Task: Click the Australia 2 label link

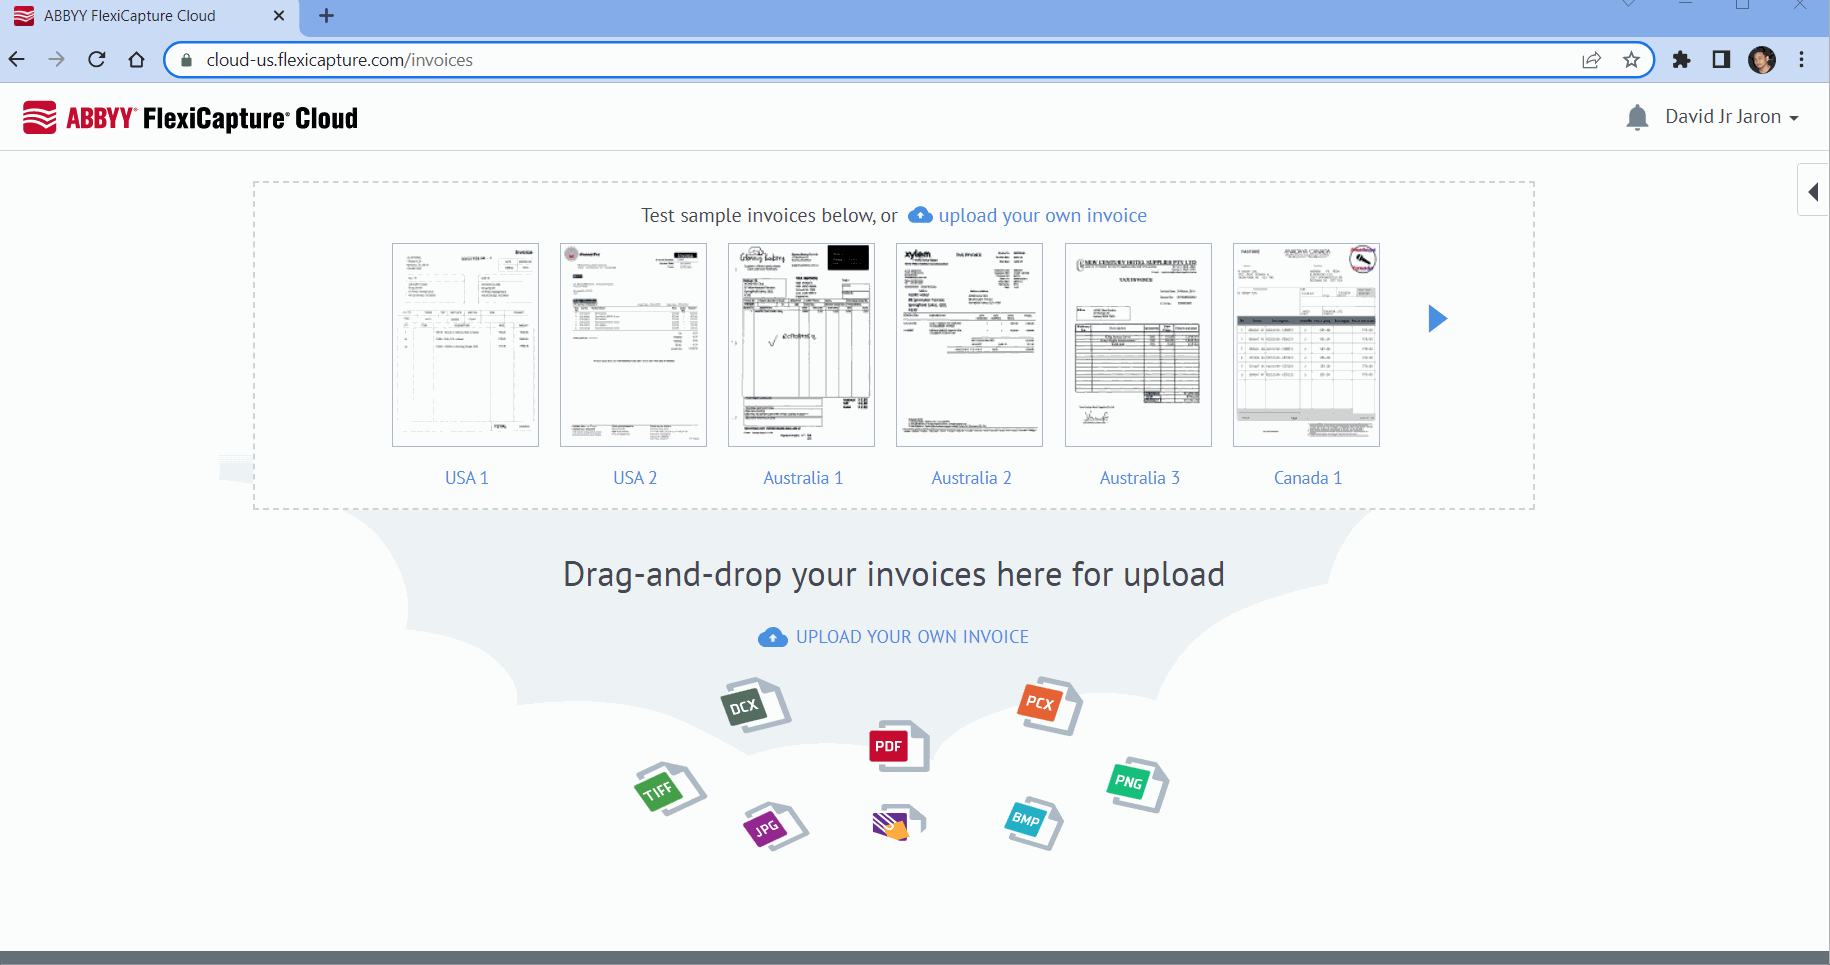Action: tap(971, 478)
